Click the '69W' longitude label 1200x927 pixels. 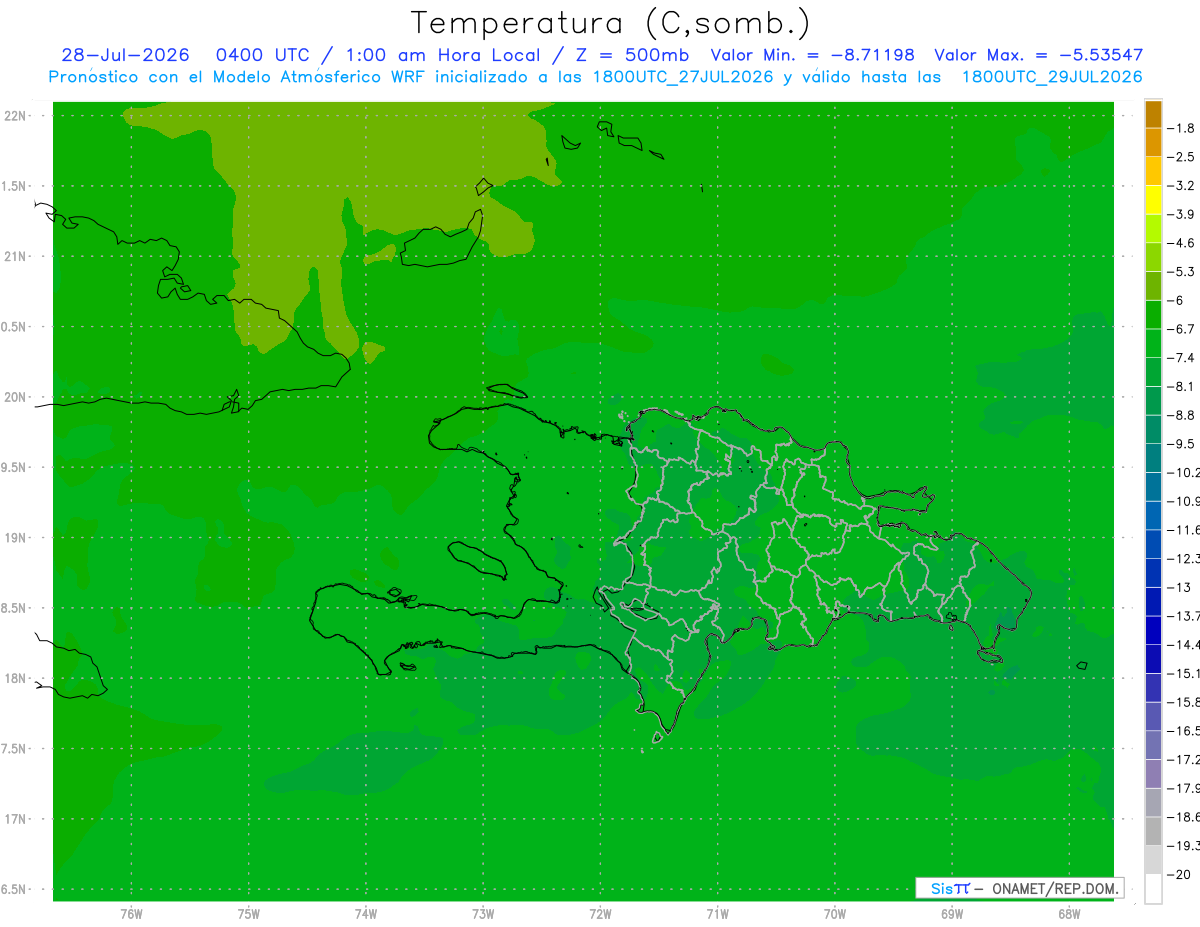[x=951, y=914]
